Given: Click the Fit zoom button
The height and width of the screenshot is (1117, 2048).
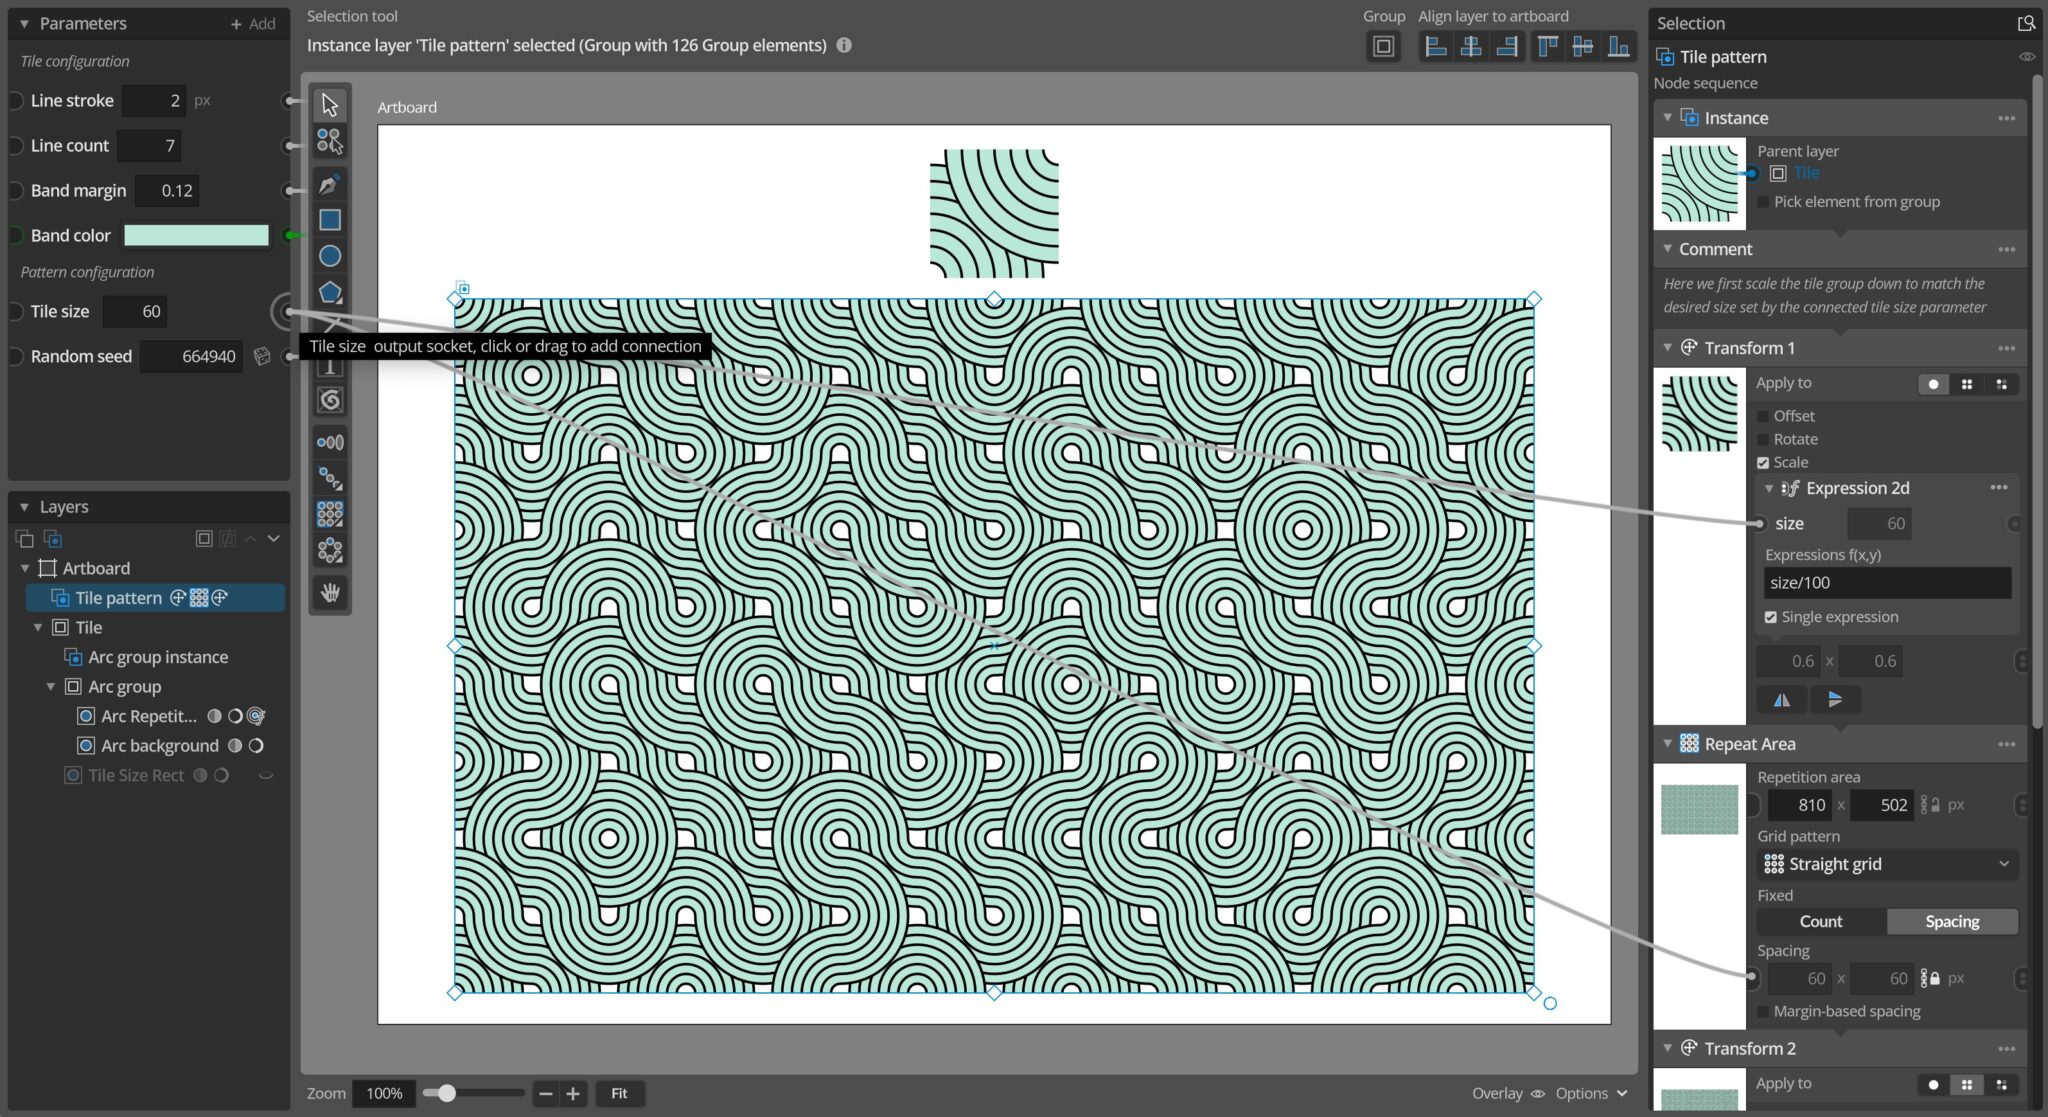Looking at the screenshot, I should pos(620,1093).
